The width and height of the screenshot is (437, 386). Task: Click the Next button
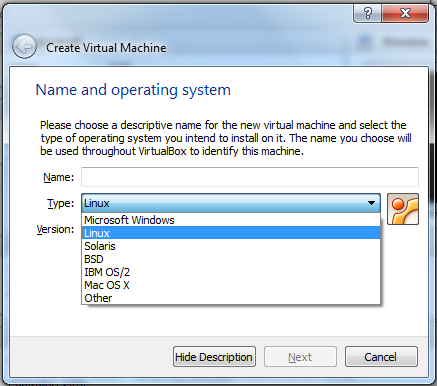pyautogui.click(x=300, y=357)
